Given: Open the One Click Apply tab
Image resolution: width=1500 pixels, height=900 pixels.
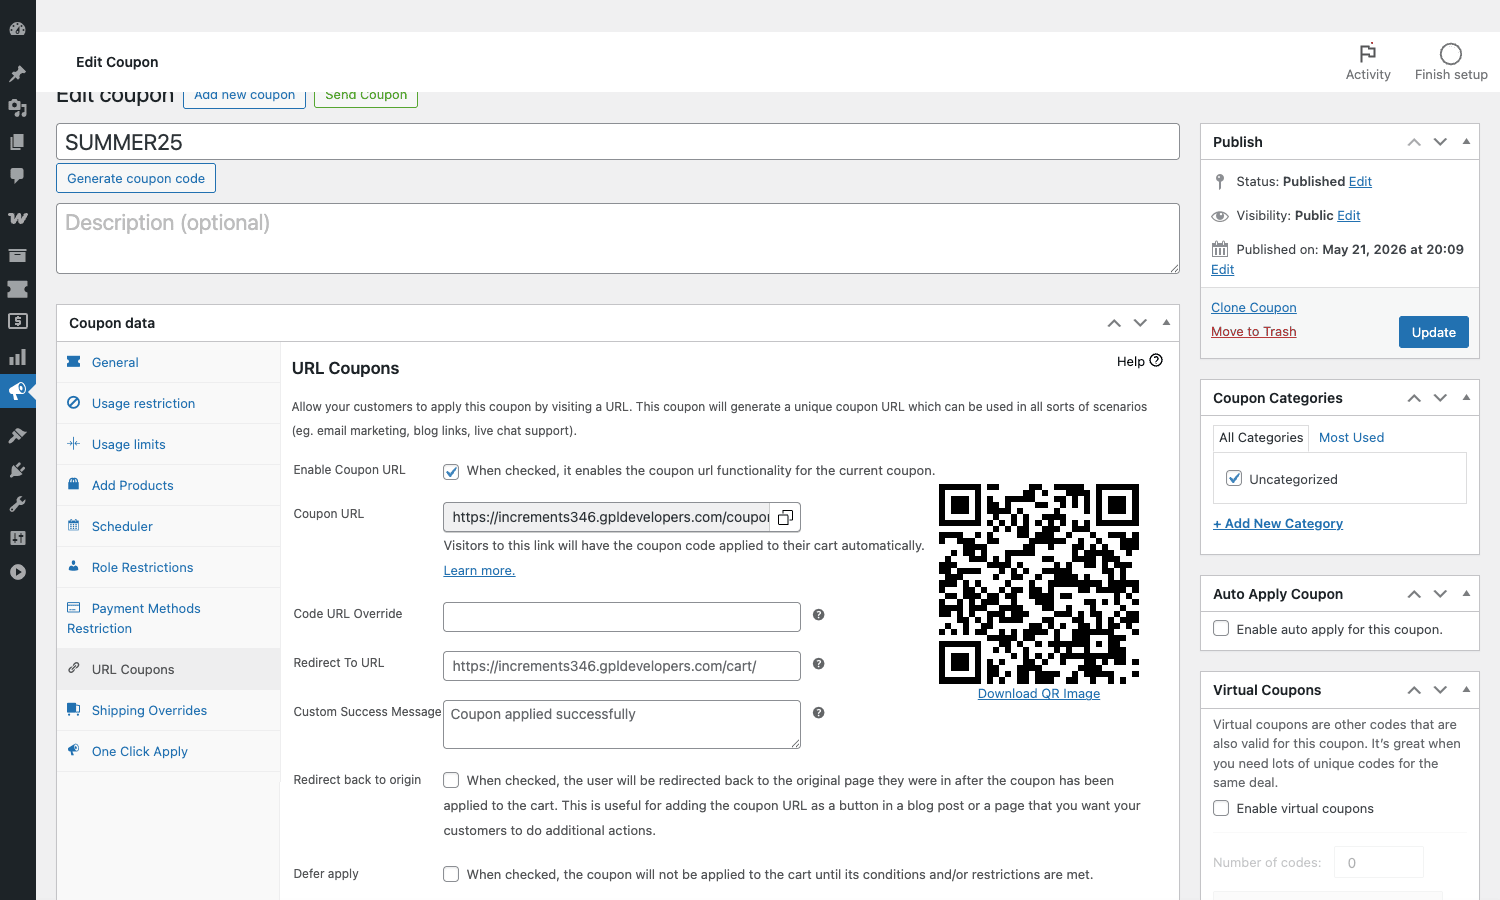Looking at the screenshot, I should pyautogui.click(x=168, y=751).
